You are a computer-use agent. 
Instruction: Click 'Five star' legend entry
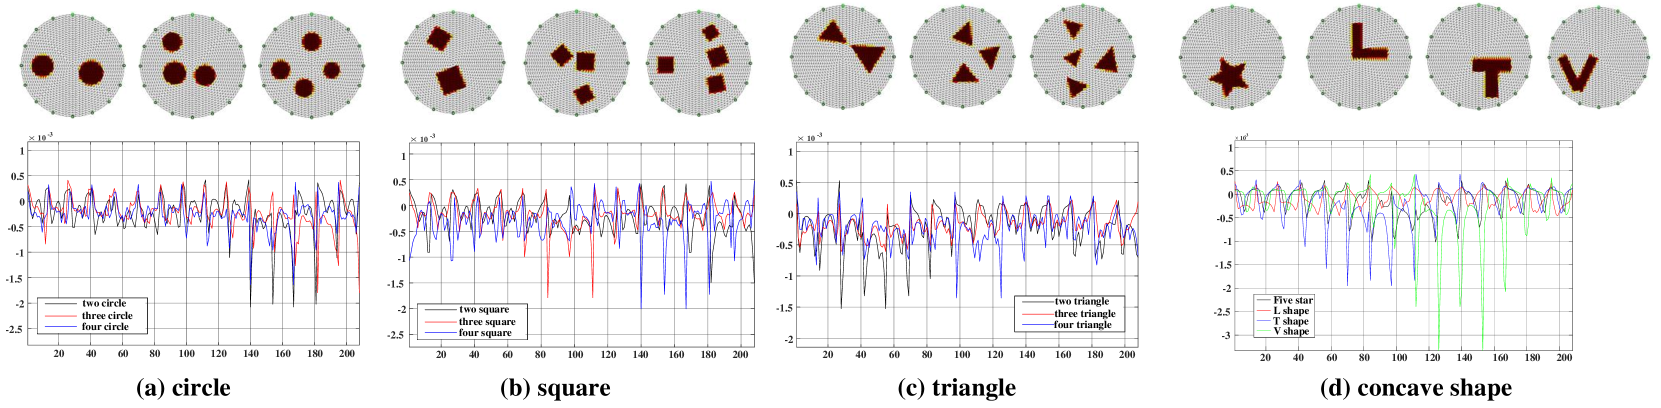(1284, 300)
